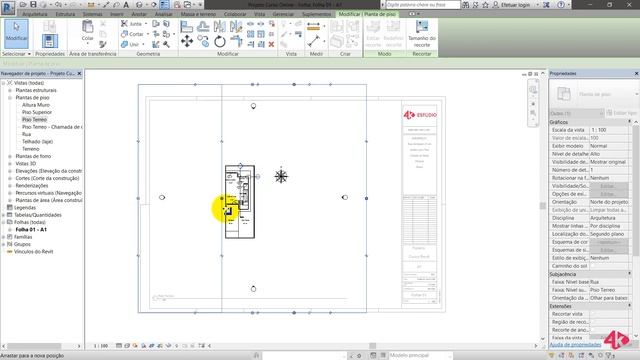The image size is (640, 360).
Task: Close the Navegador de projeto panel
Action: tap(80, 73)
